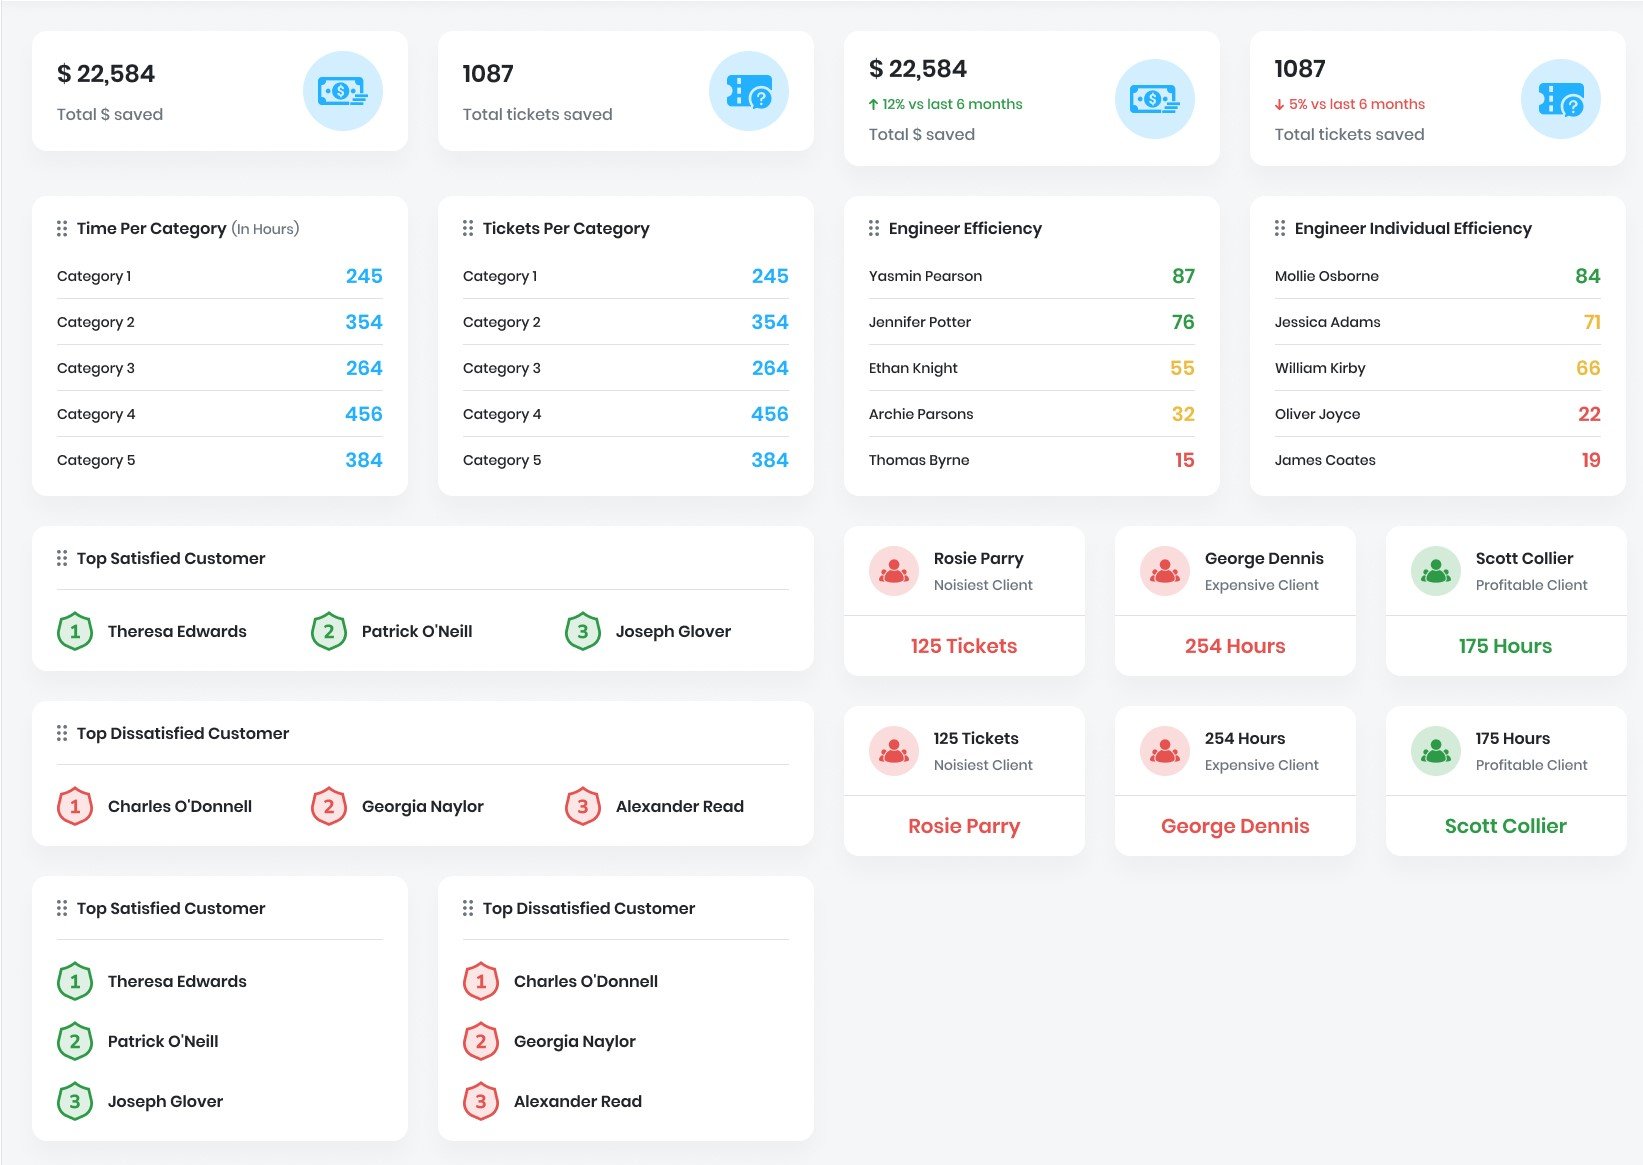1643x1165 pixels.
Task: Click green people icon beside Scott Collier heading
Action: tap(1436, 571)
